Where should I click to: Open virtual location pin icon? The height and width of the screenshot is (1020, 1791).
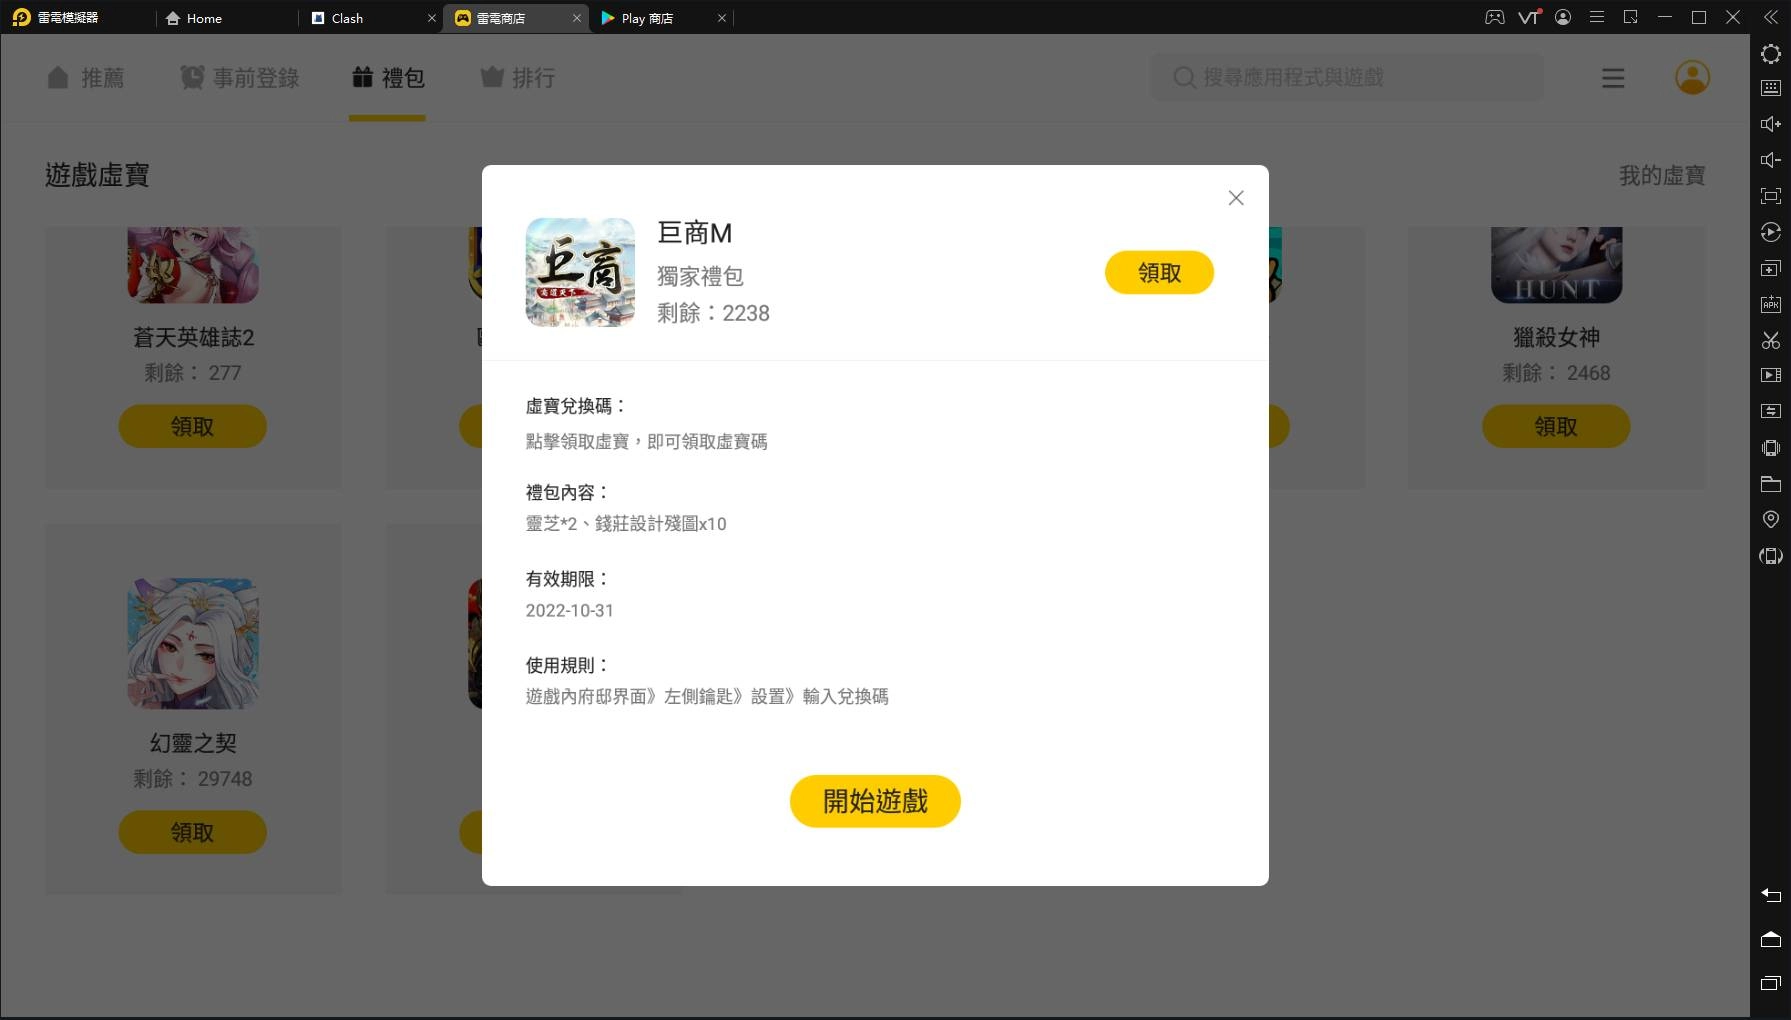point(1770,519)
